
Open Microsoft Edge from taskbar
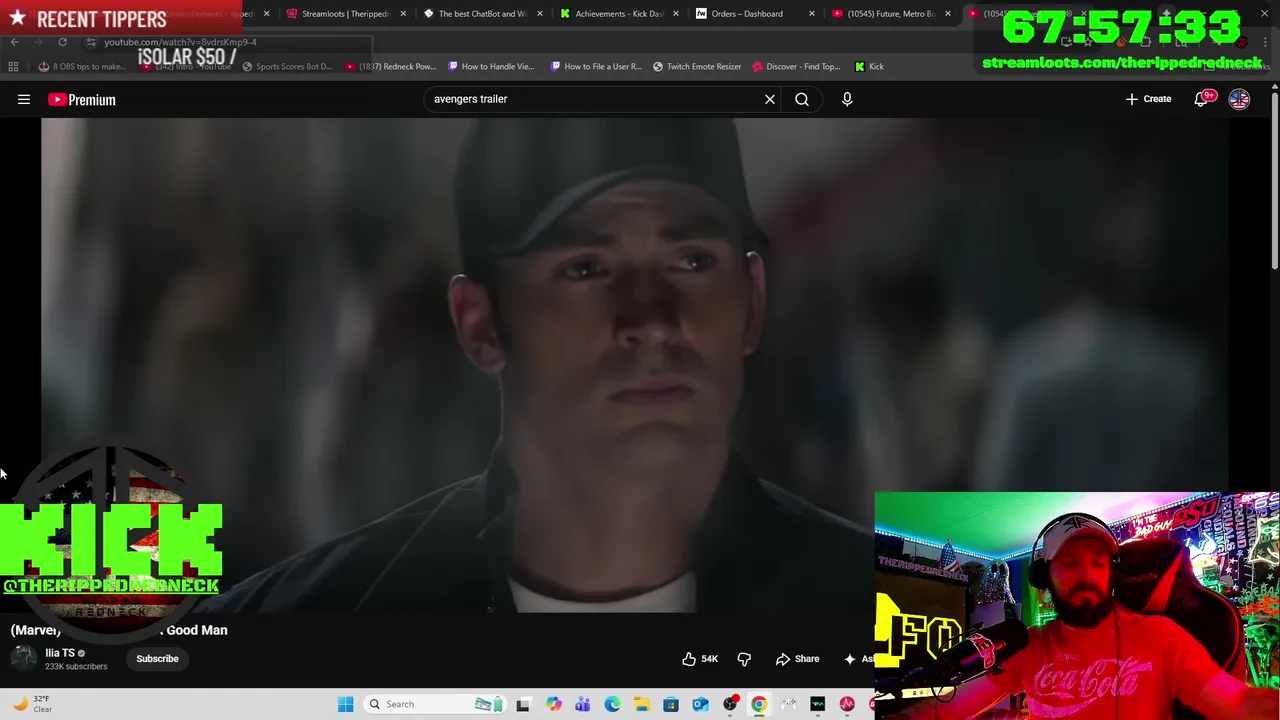point(612,704)
